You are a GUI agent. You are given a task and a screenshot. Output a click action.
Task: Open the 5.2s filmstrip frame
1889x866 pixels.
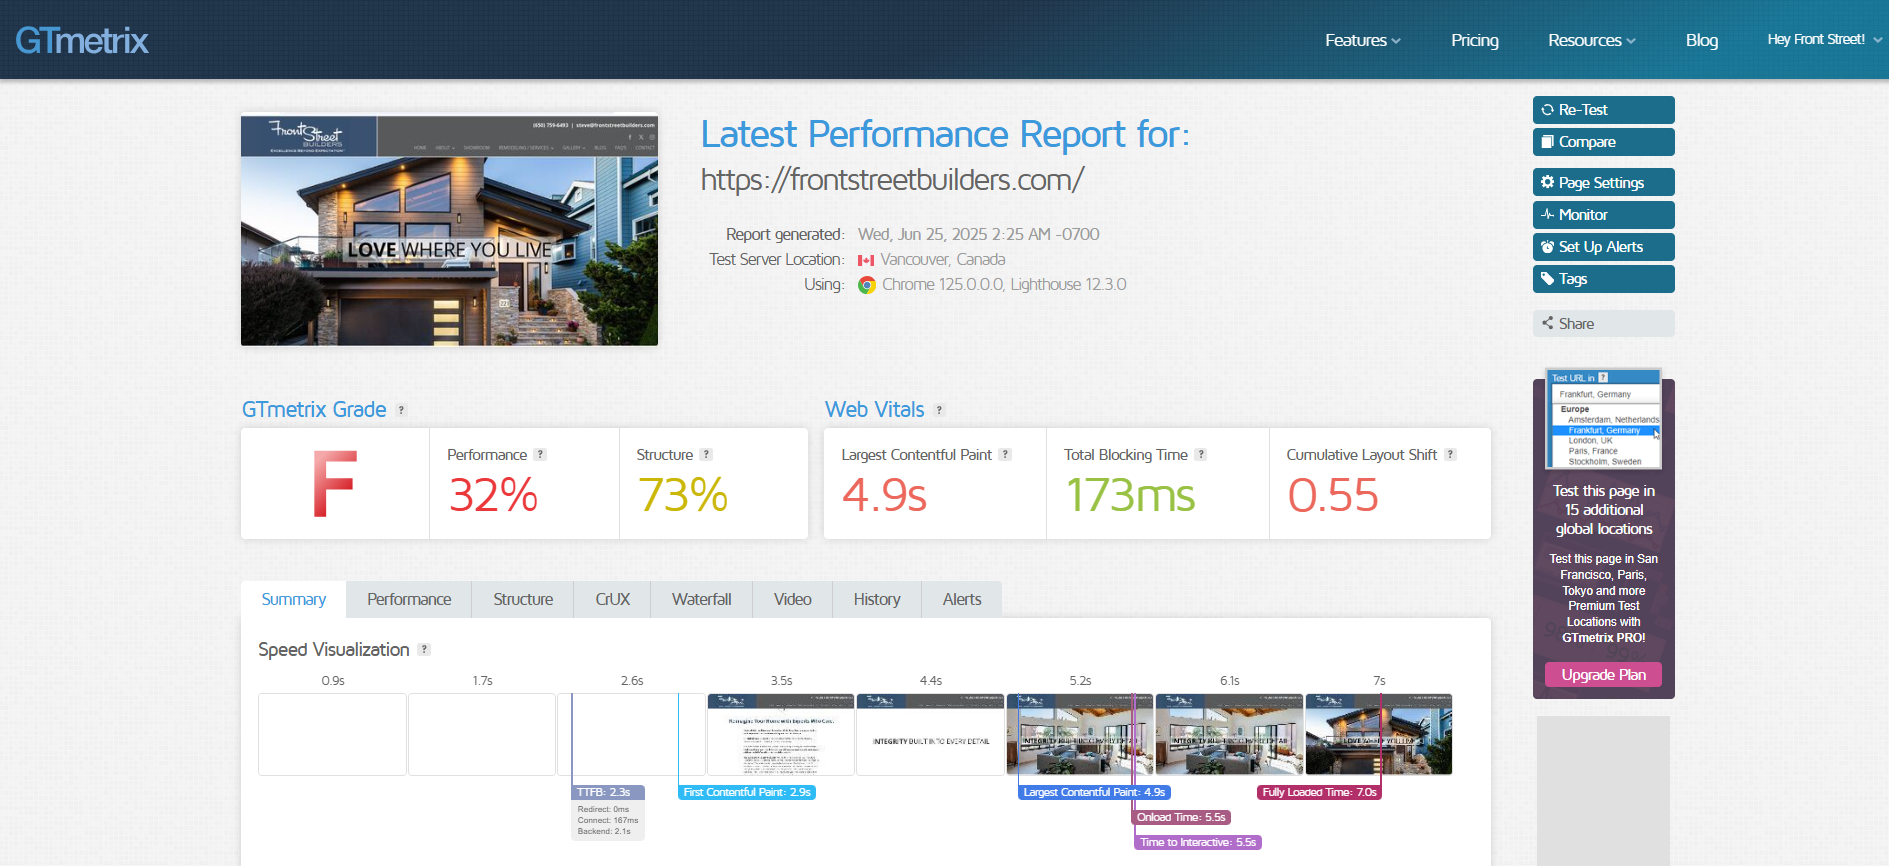[x=1080, y=734]
